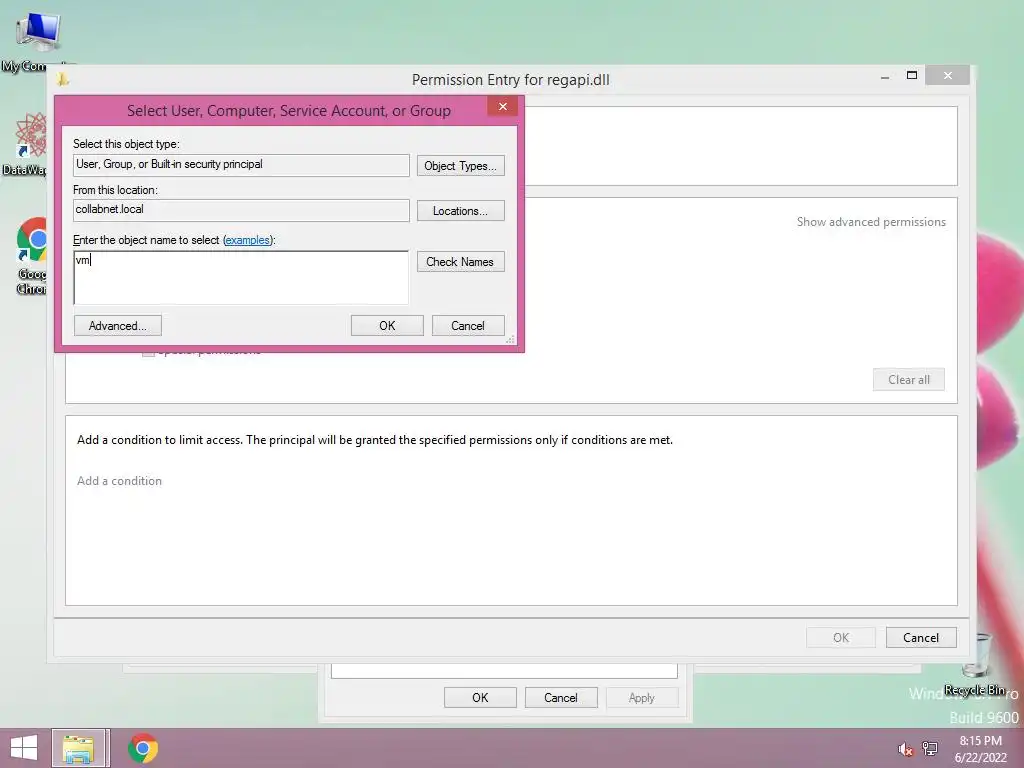Check Names for entered object
This screenshot has width=1024, height=768.
[x=460, y=262]
